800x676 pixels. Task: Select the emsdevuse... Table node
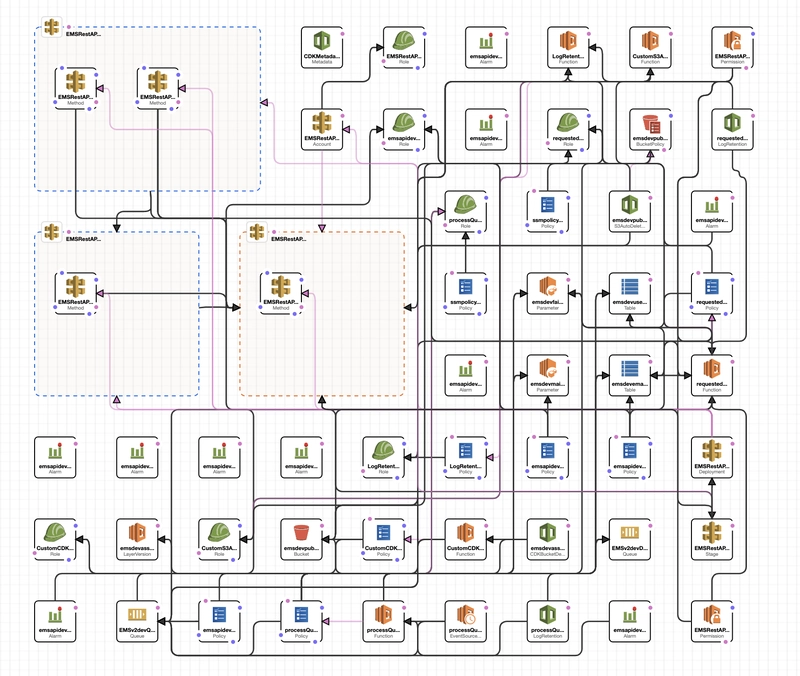coord(630,293)
